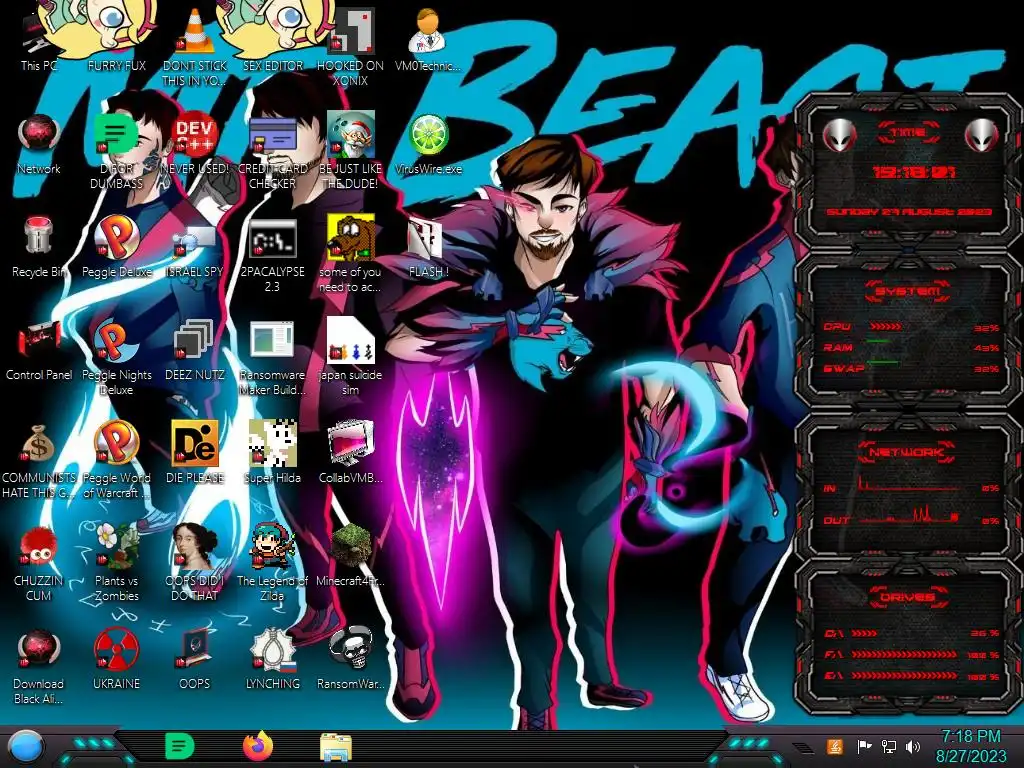Select the Peggle Deluxe shortcut
Viewport: 1024px width, 768px height.
click(116, 247)
